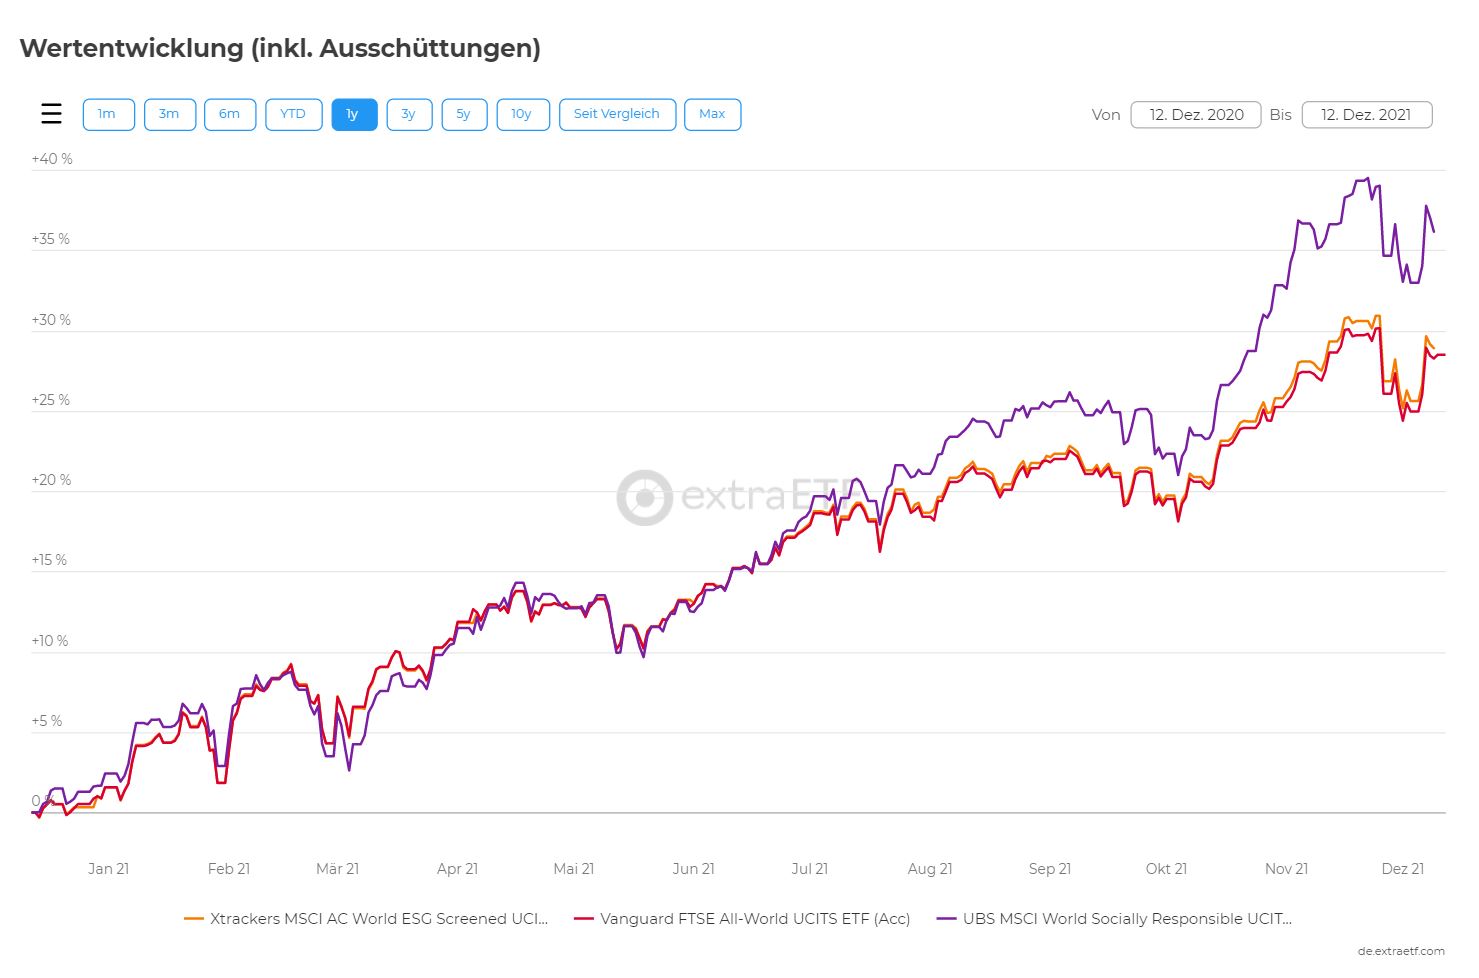The width and height of the screenshot is (1479, 978).
Task: Switch chart to 3m range
Action: pos(169,114)
